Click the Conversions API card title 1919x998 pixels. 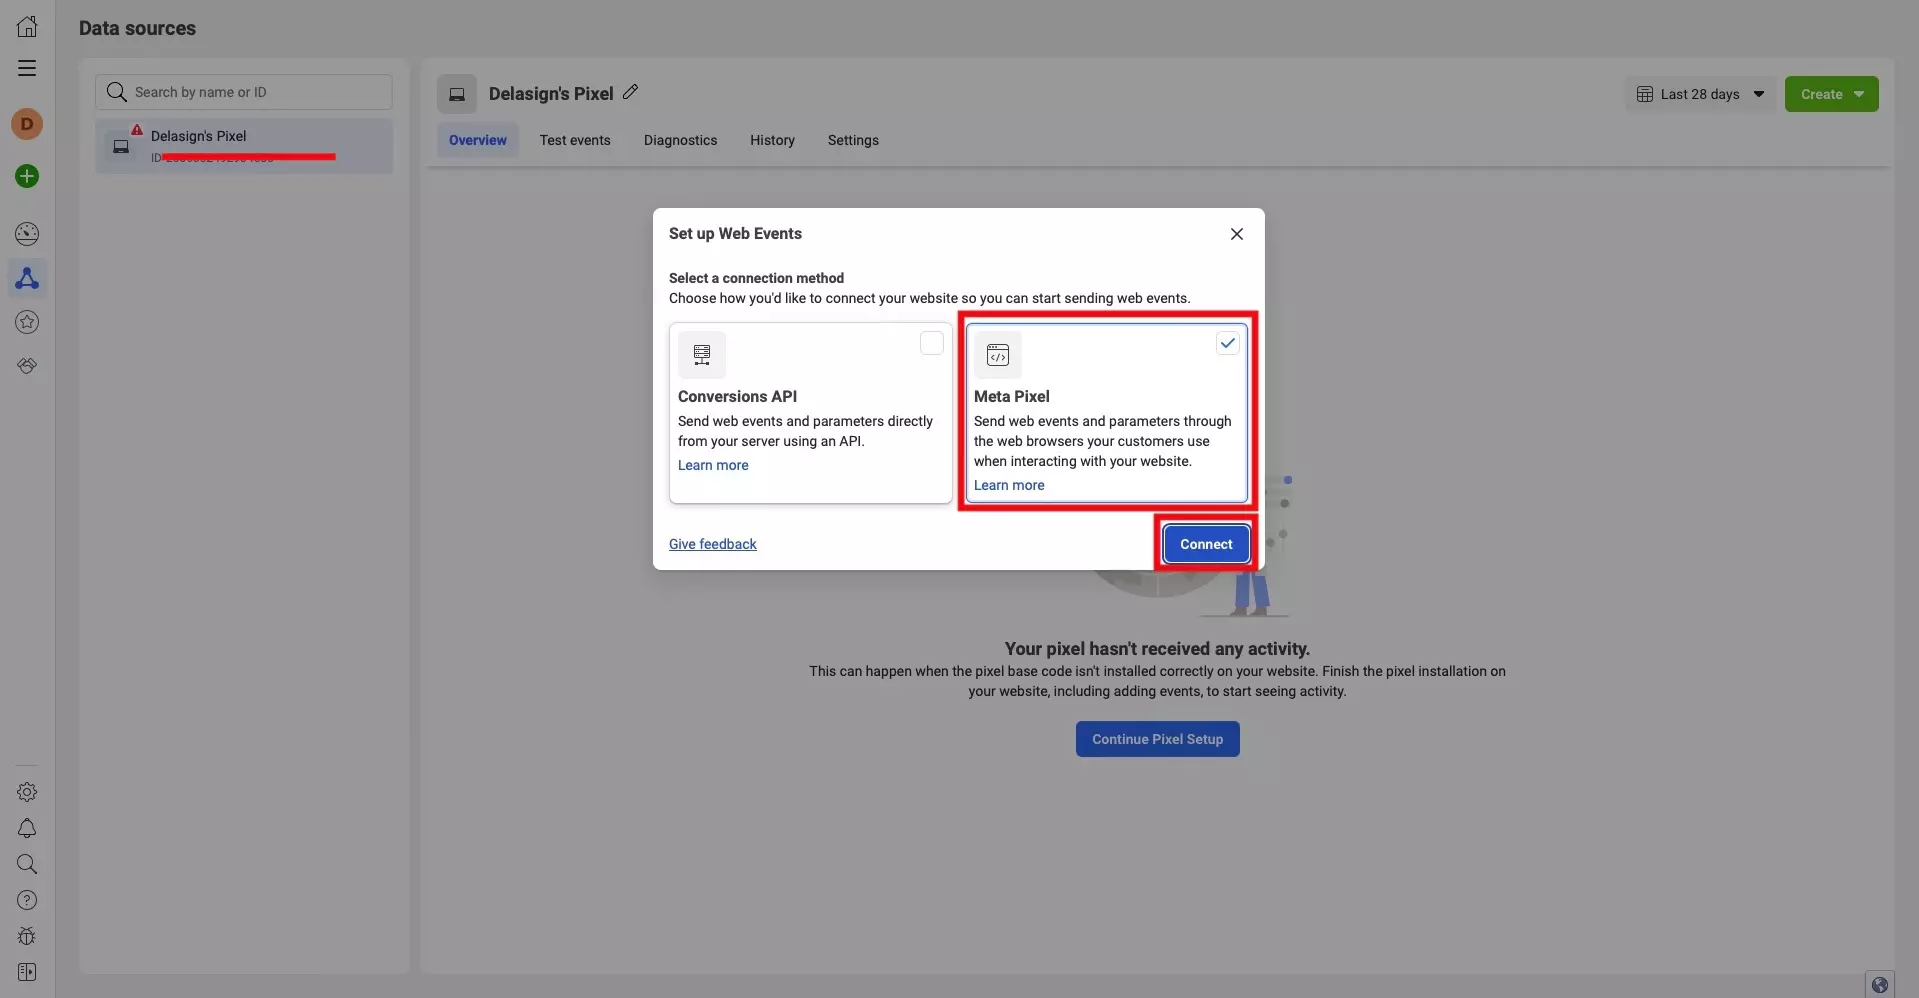point(737,396)
